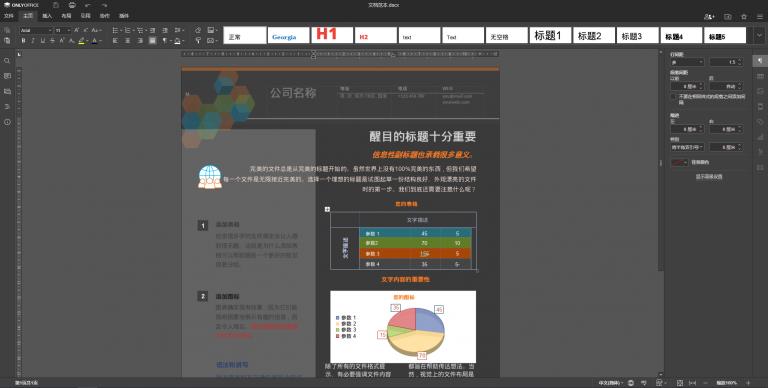
Task: Apply the Georgia style
Action: (288, 35)
